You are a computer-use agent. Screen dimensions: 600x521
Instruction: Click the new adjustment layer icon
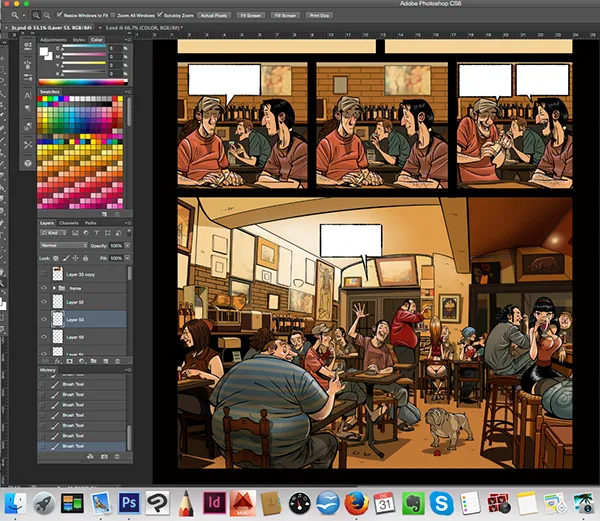82,361
